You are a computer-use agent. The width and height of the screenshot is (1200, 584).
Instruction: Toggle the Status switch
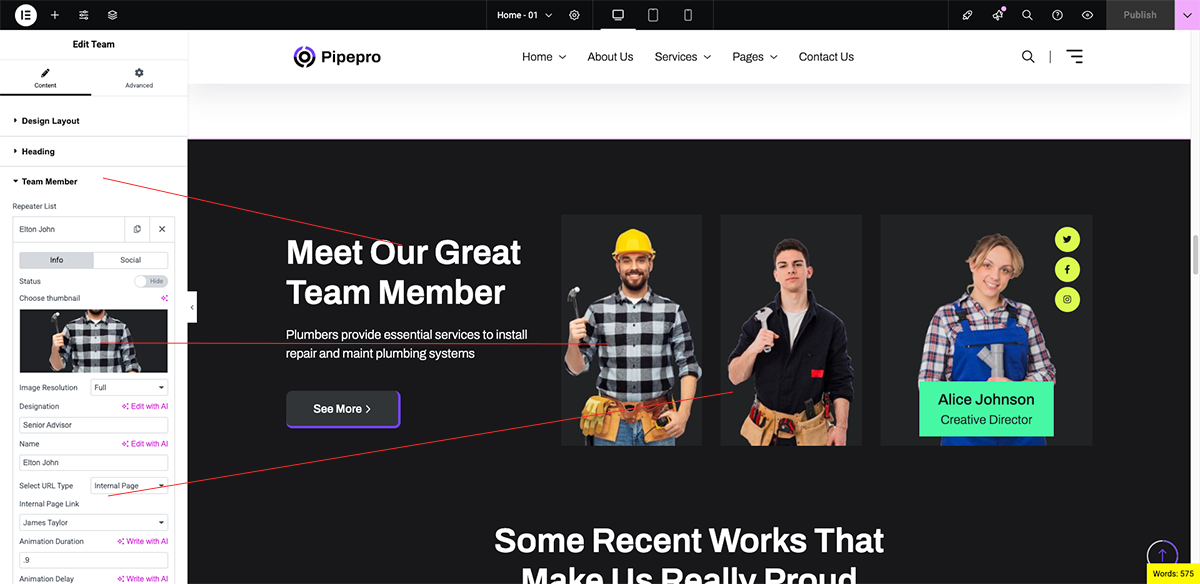(151, 282)
